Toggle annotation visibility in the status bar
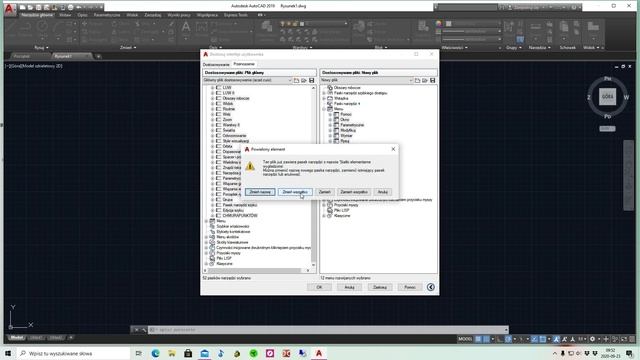 pyautogui.click(x=556, y=339)
